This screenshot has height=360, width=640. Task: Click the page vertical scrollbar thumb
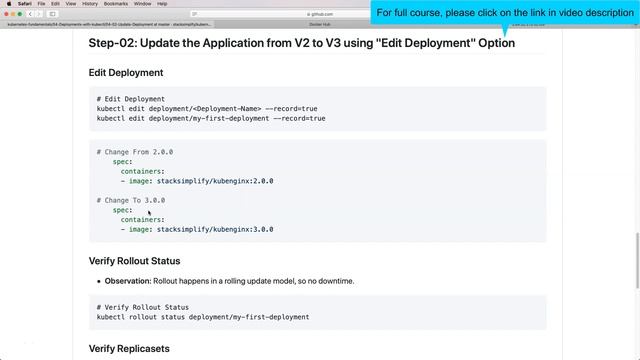[x=637, y=261]
